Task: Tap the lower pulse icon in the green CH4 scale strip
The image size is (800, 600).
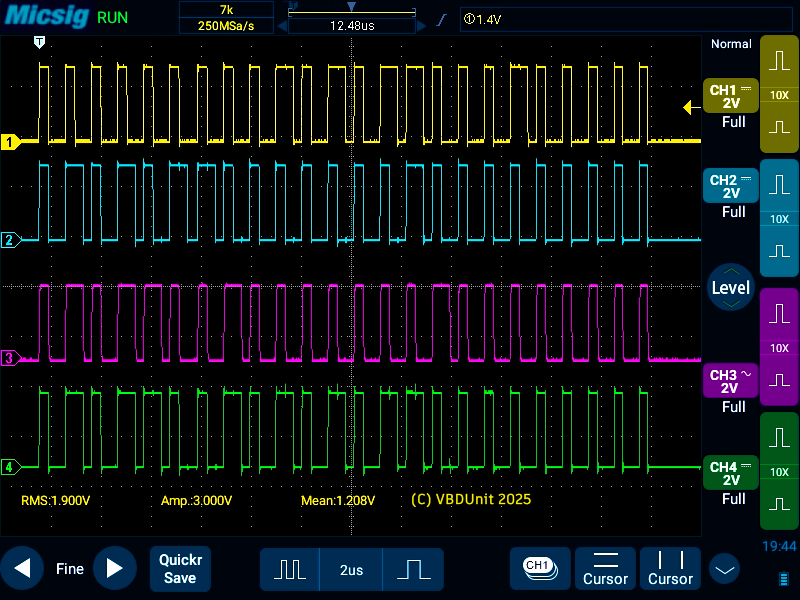Action: (779, 502)
